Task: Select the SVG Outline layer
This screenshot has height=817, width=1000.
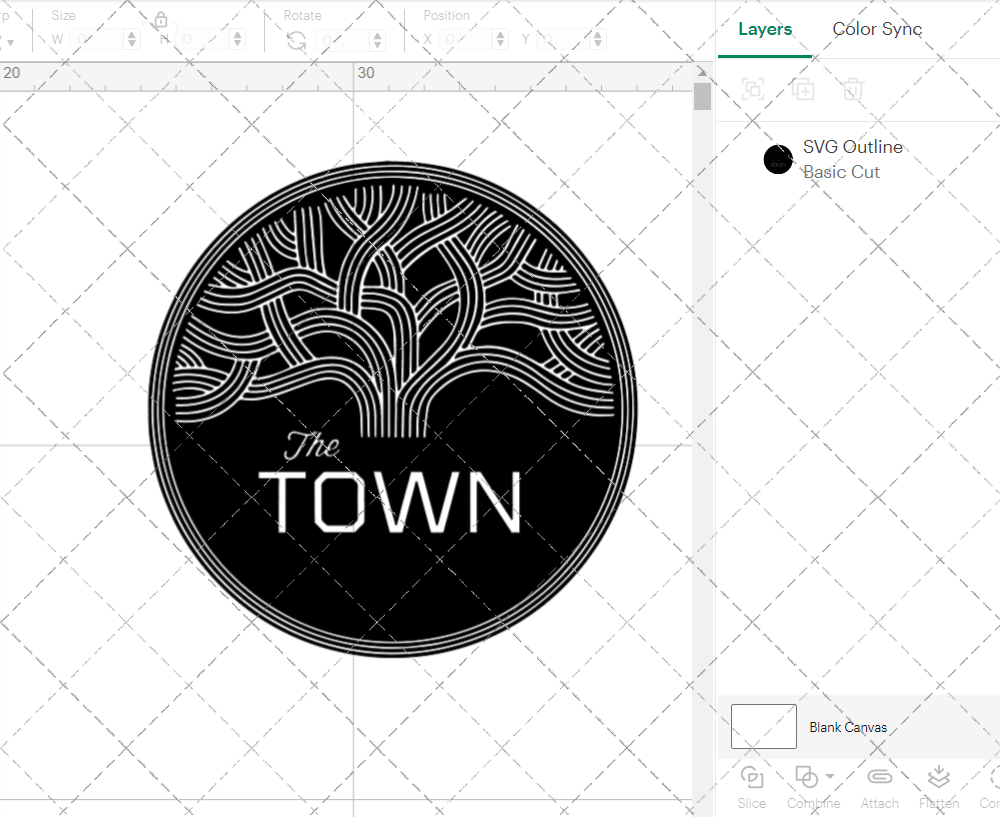Action: click(x=852, y=159)
